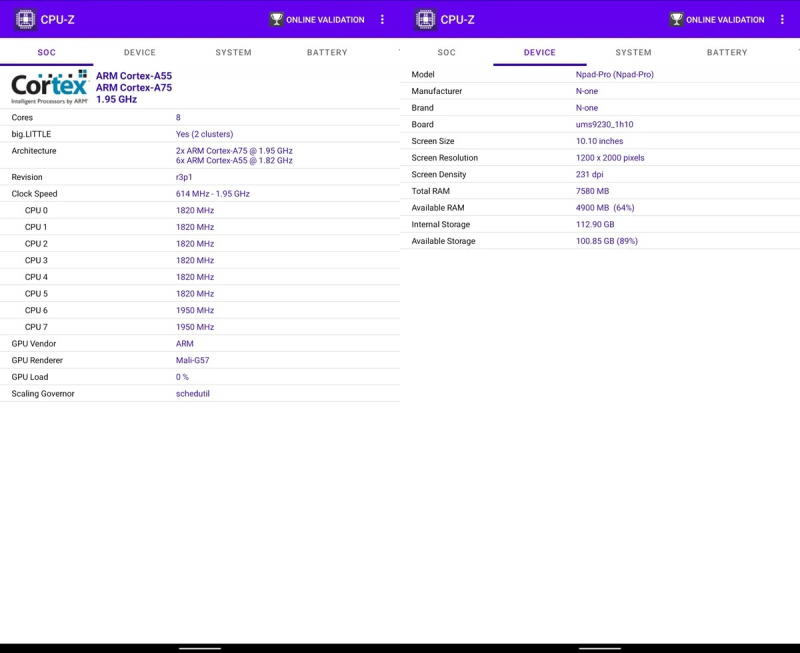This screenshot has width=800, height=653.
Task: Click the CPU-Z chip icon in the right screen
Action: pos(425,19)
